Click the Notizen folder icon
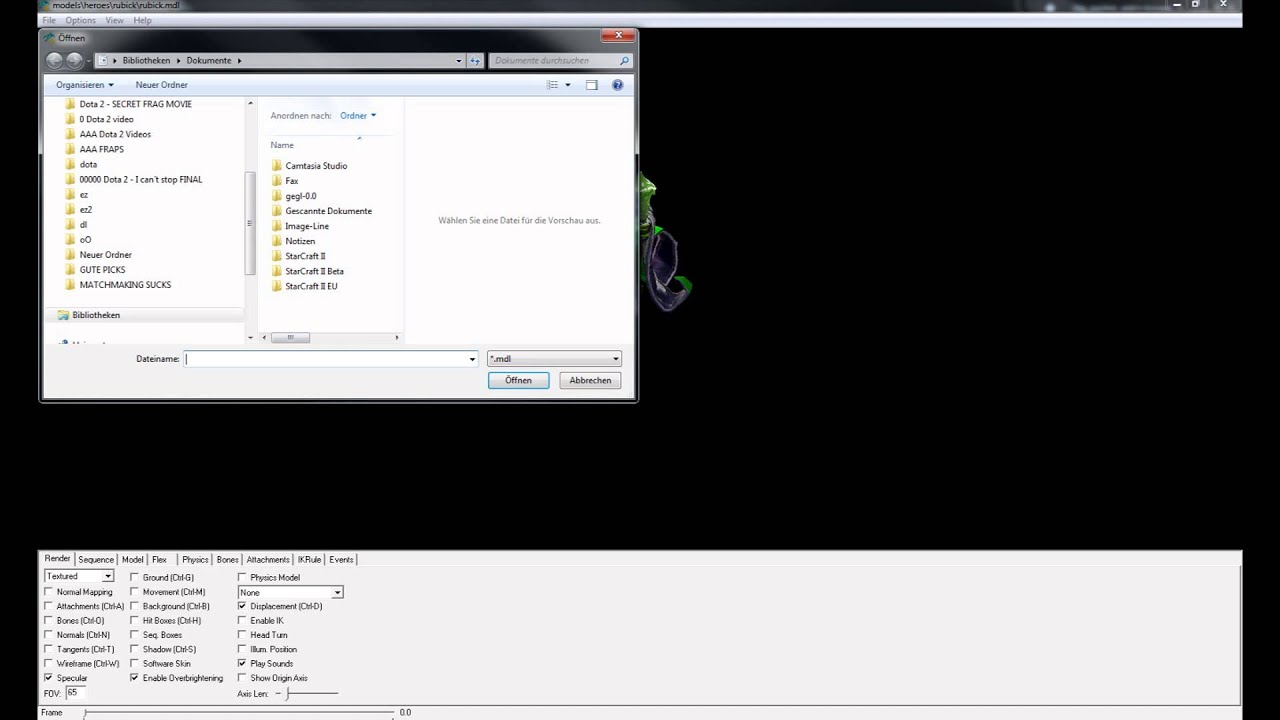The width and height of the screenshot is (1280, 720). [277, 241]
